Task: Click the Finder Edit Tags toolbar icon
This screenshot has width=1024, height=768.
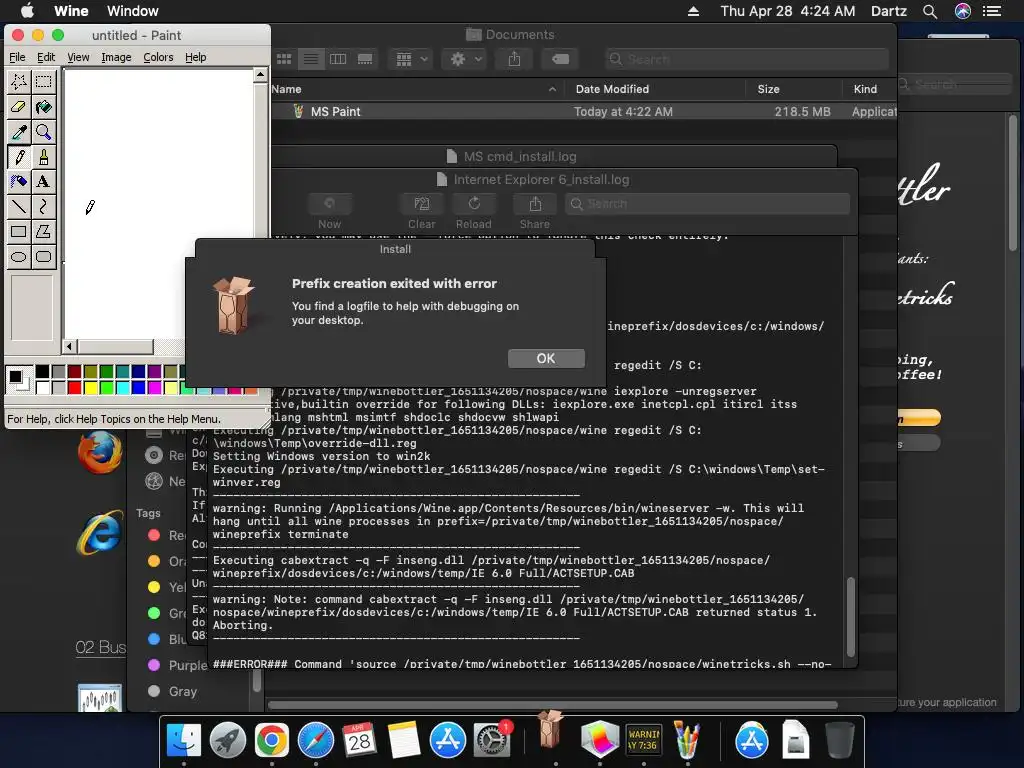Action: tap(560, 59)
